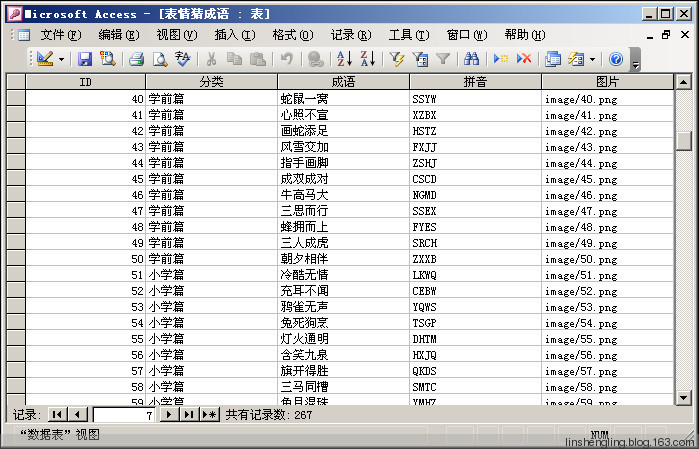This screenshot has width=699, height=449.
Task: Click the Print icon
Action: (136, 59)
